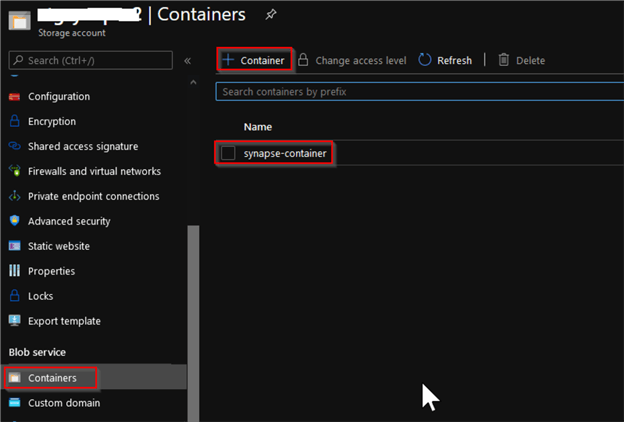Screen dimensions: 624x422
Task: Open Private endpoint connections page
Action: tap(94, 196)
